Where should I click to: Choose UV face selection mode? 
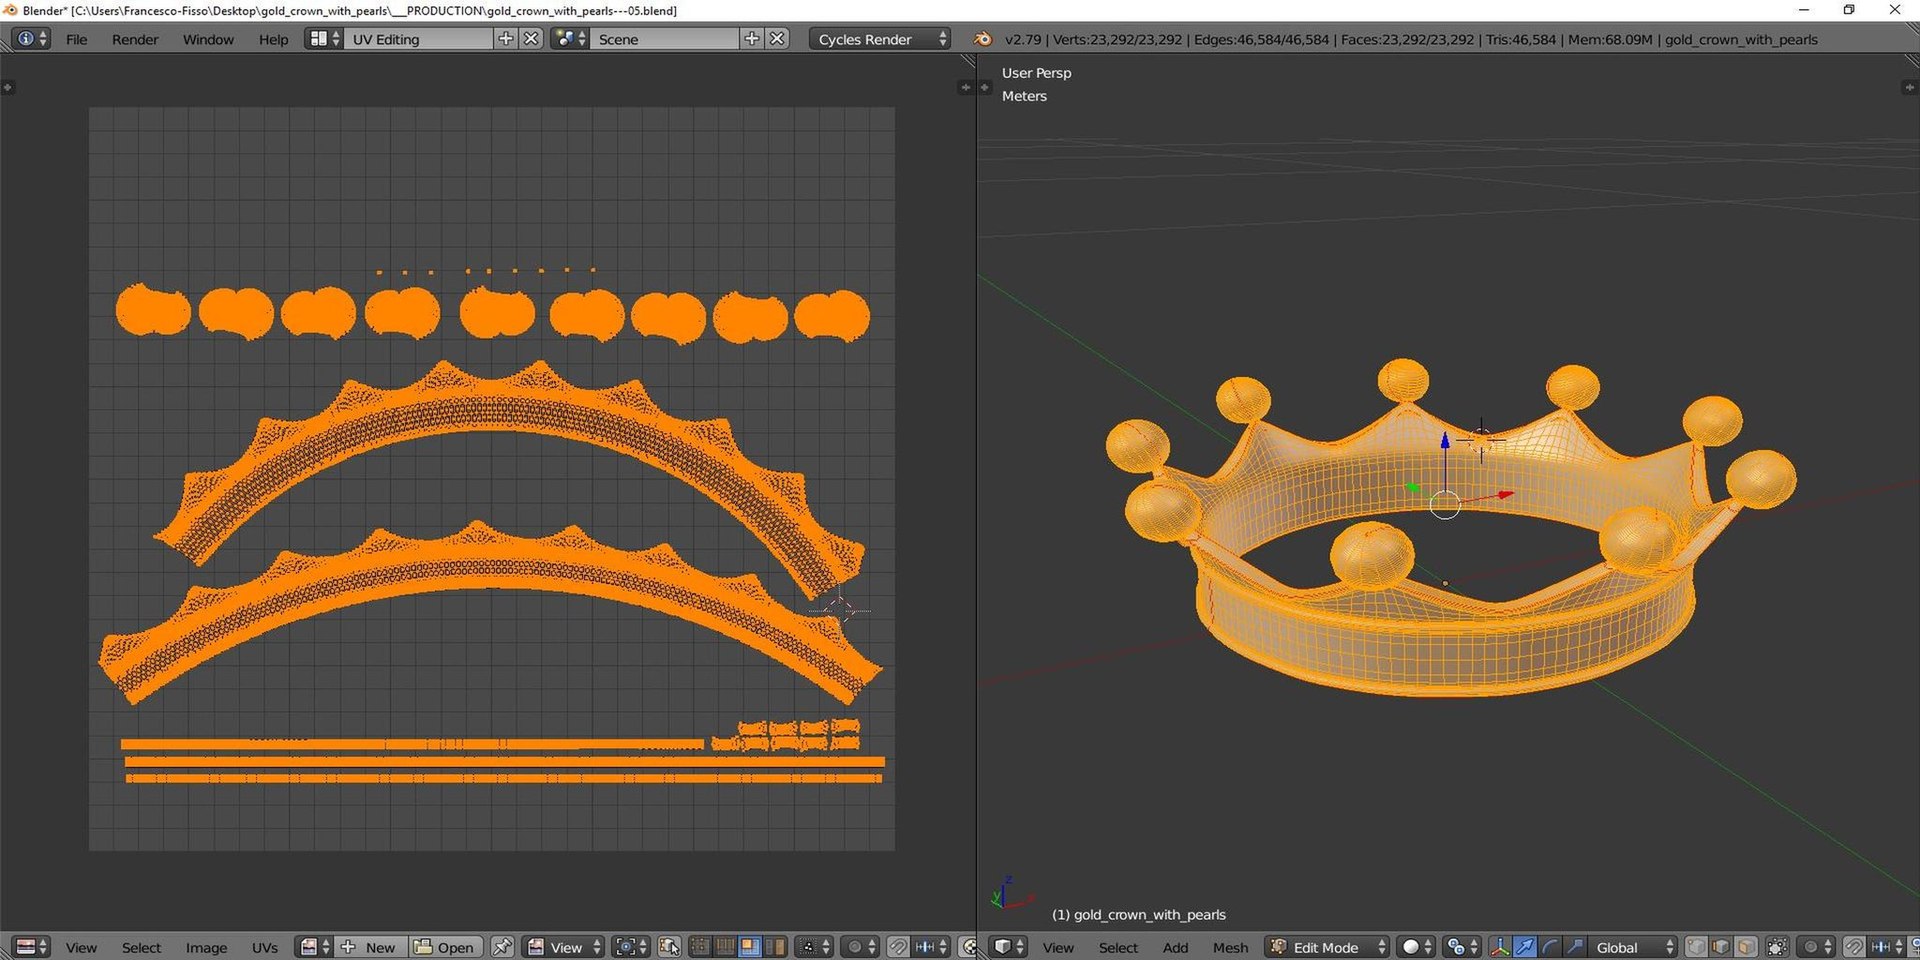pos(750,947)
